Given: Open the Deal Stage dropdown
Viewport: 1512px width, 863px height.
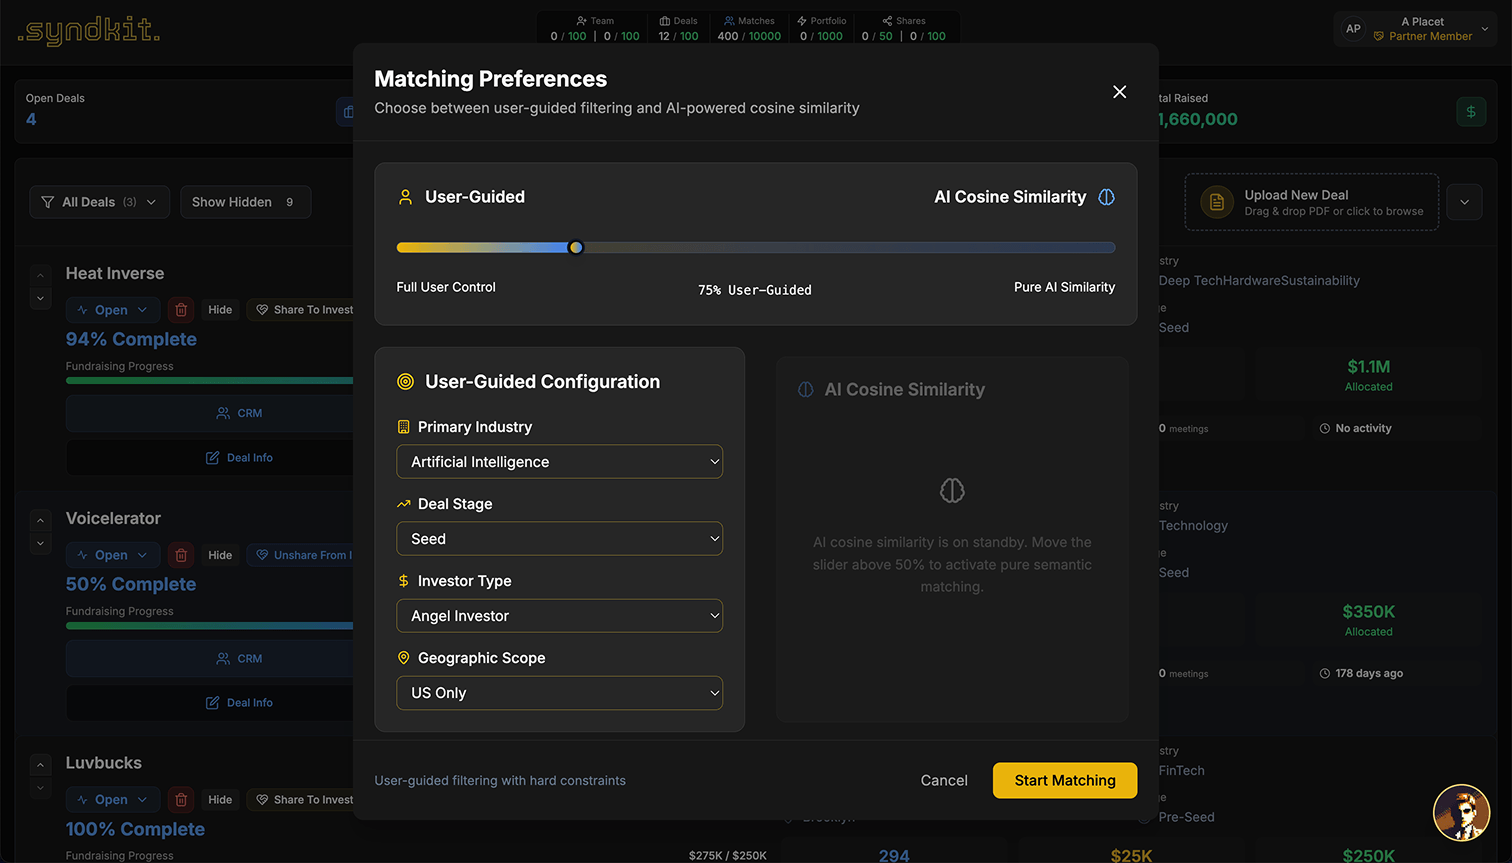Looking at the screenshot, I should click(559, 539).
